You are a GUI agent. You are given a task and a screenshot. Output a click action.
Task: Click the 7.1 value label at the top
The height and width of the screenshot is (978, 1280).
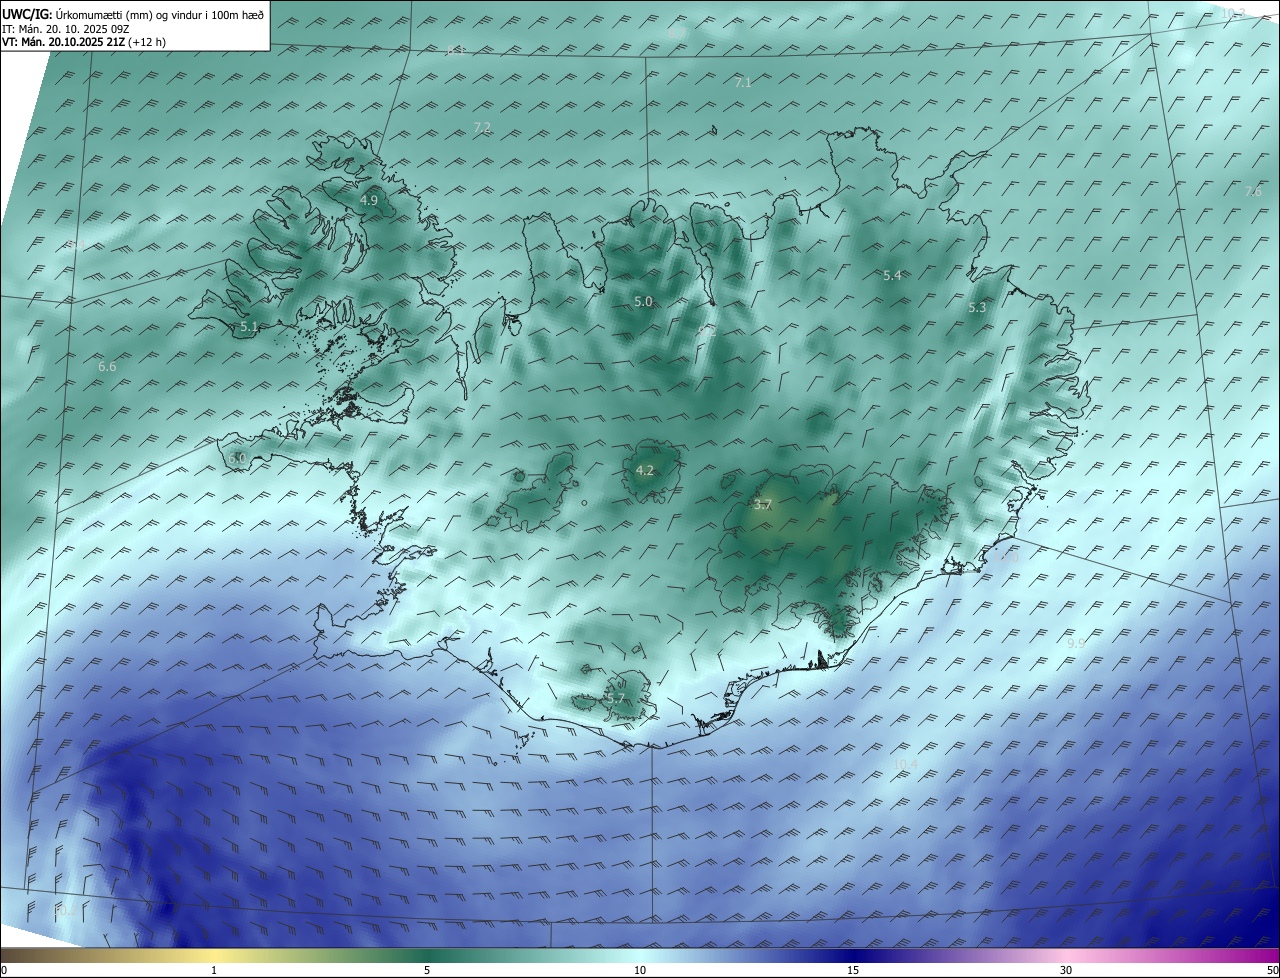[743, 83]
